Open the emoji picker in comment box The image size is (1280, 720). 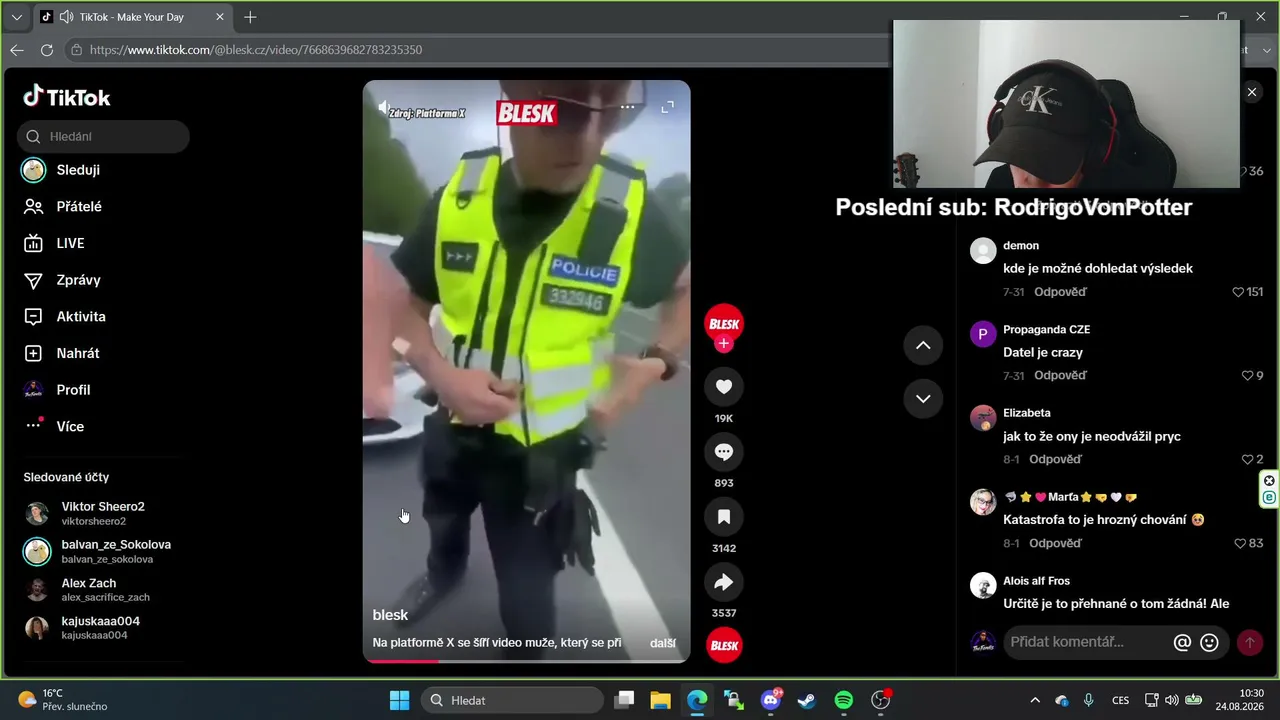point(1209,643)
